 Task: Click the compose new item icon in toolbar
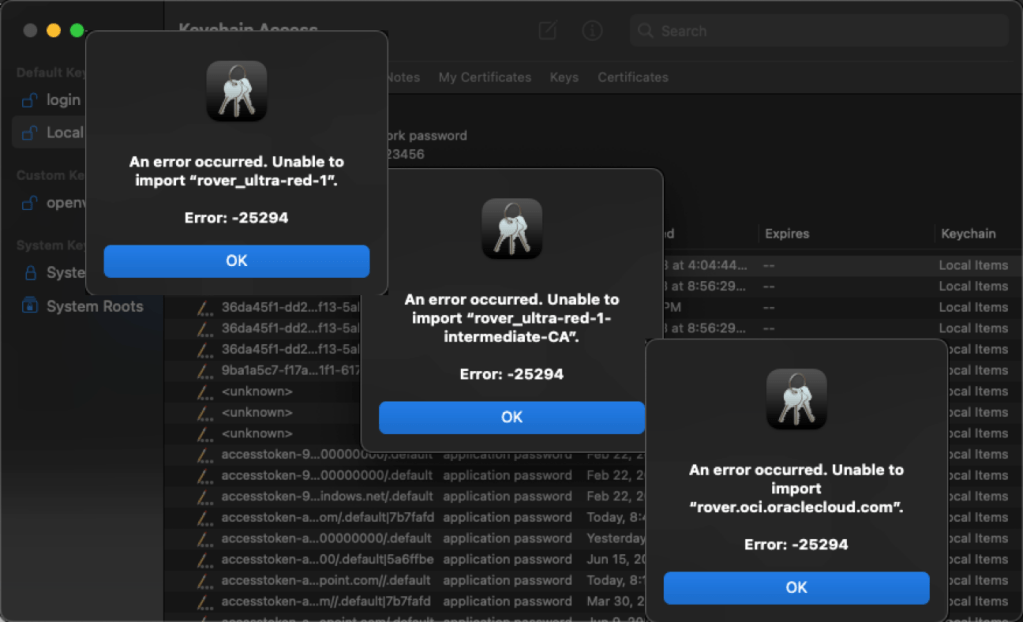pos(547,31)
